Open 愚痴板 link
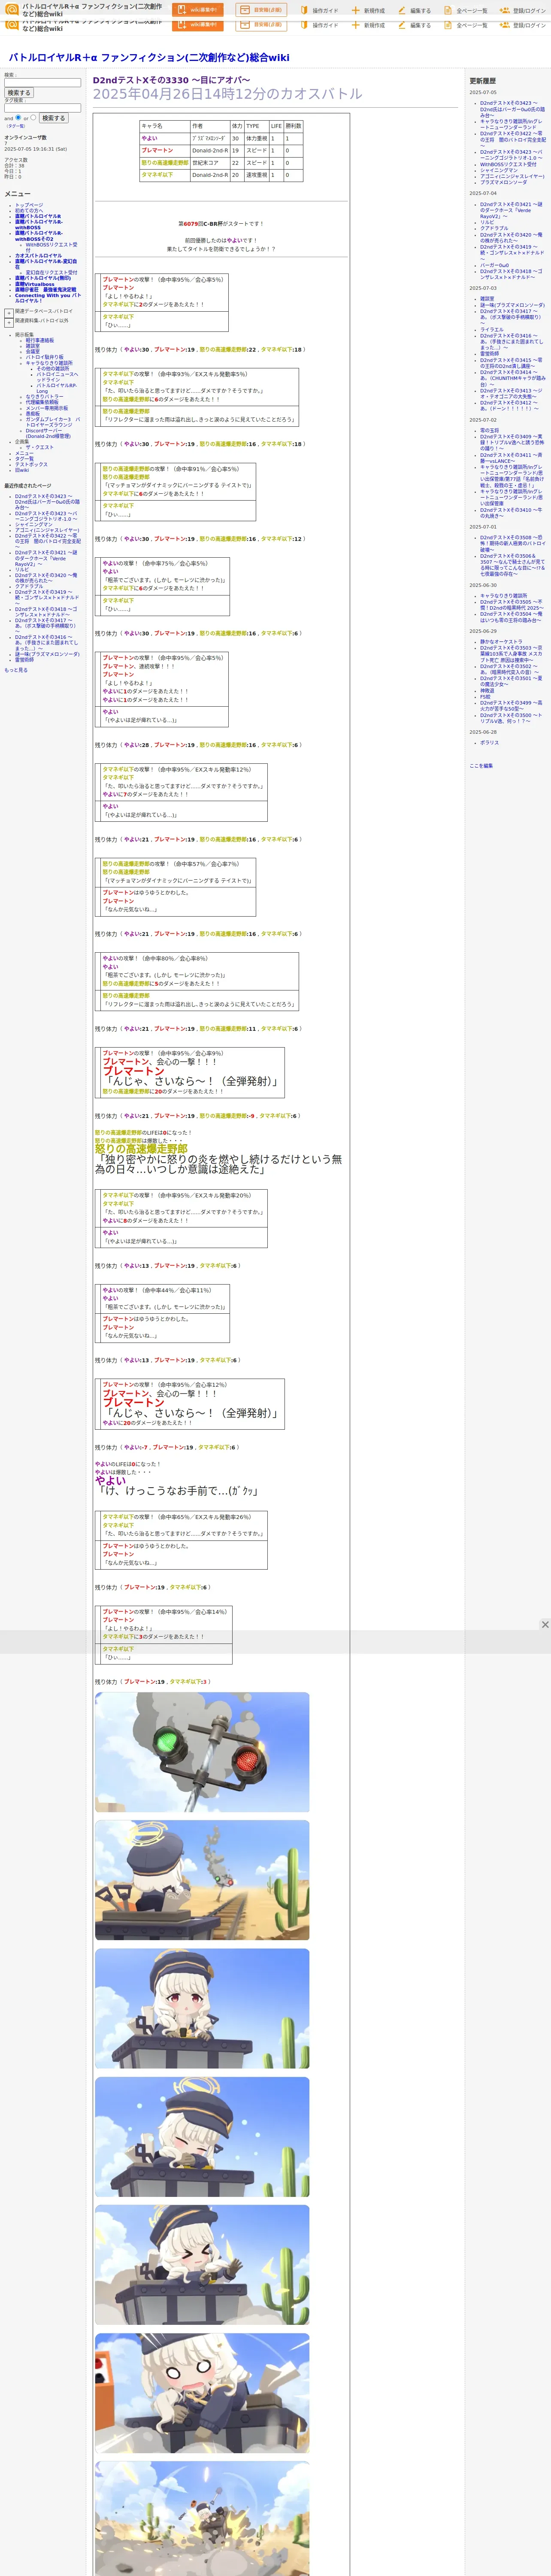This screenshot has height=2576, width=551. pos(33,413)
